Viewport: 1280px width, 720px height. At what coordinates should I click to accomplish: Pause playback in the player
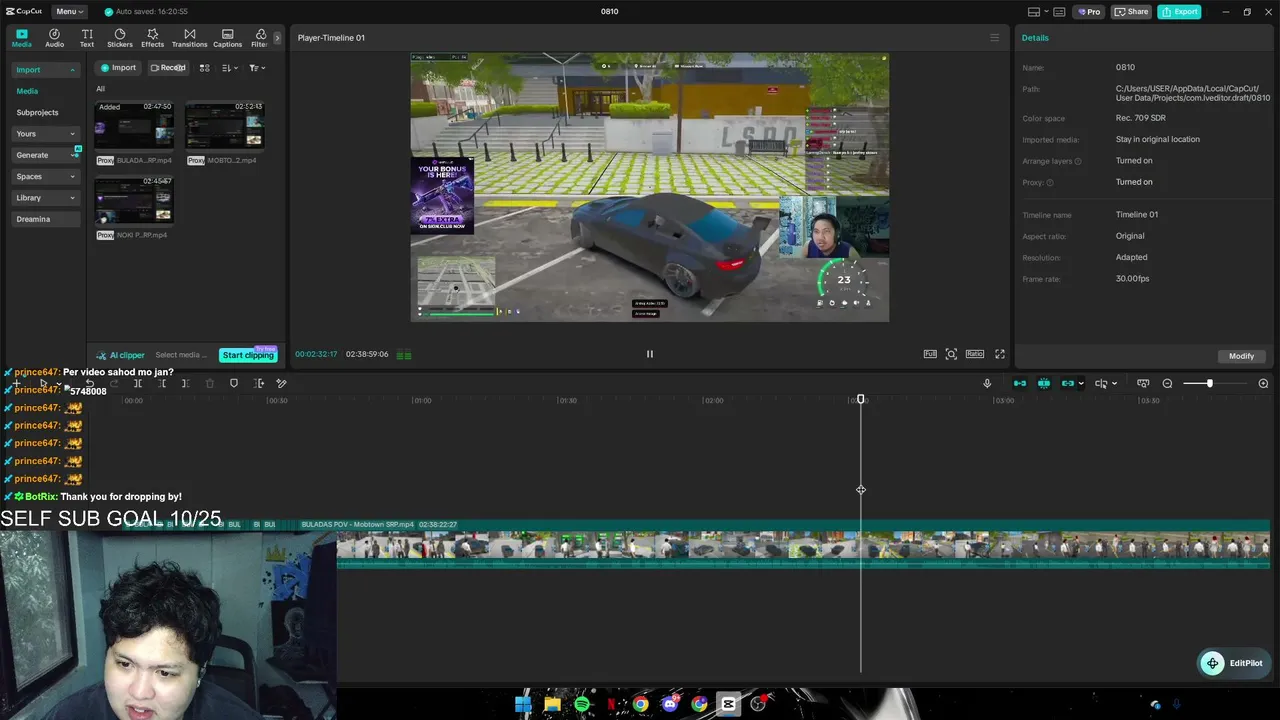650,354
